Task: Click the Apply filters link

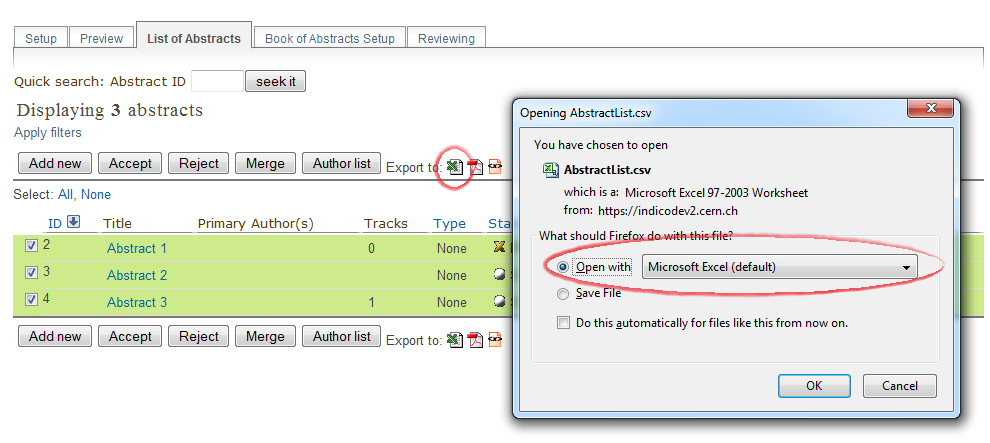Action: click(x=48, y=133)
